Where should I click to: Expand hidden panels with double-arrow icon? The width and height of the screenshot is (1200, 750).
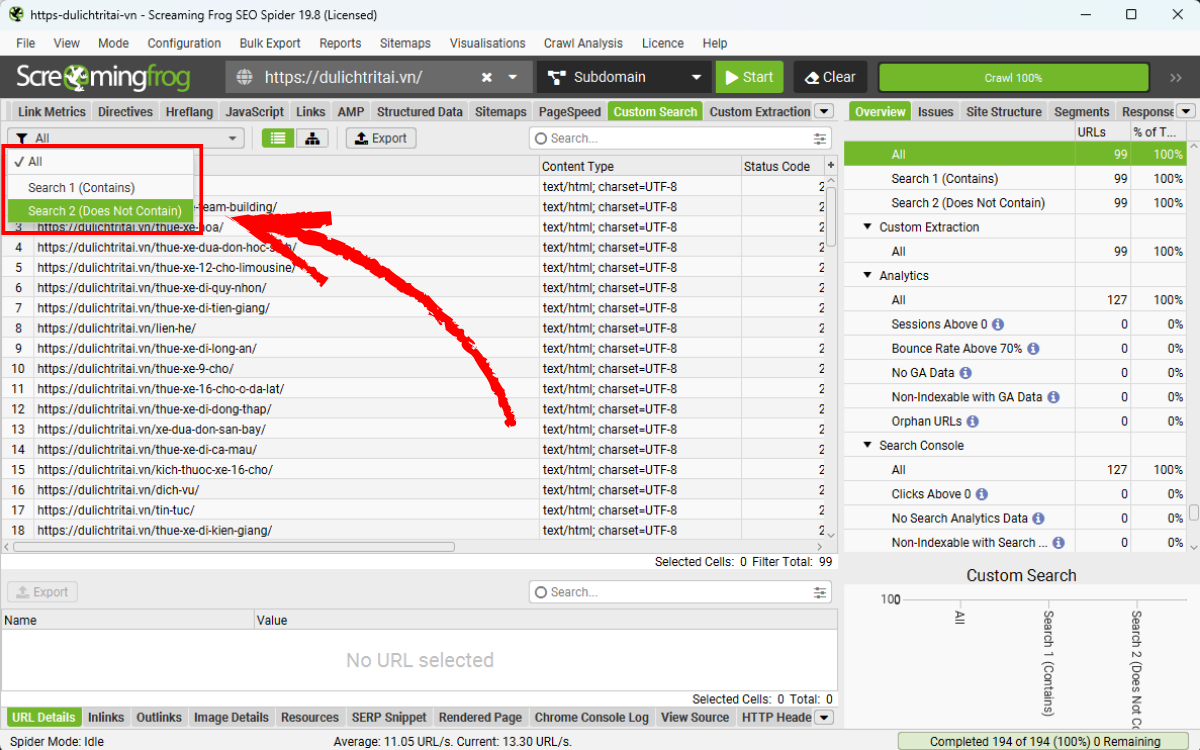coord(1176,77)
